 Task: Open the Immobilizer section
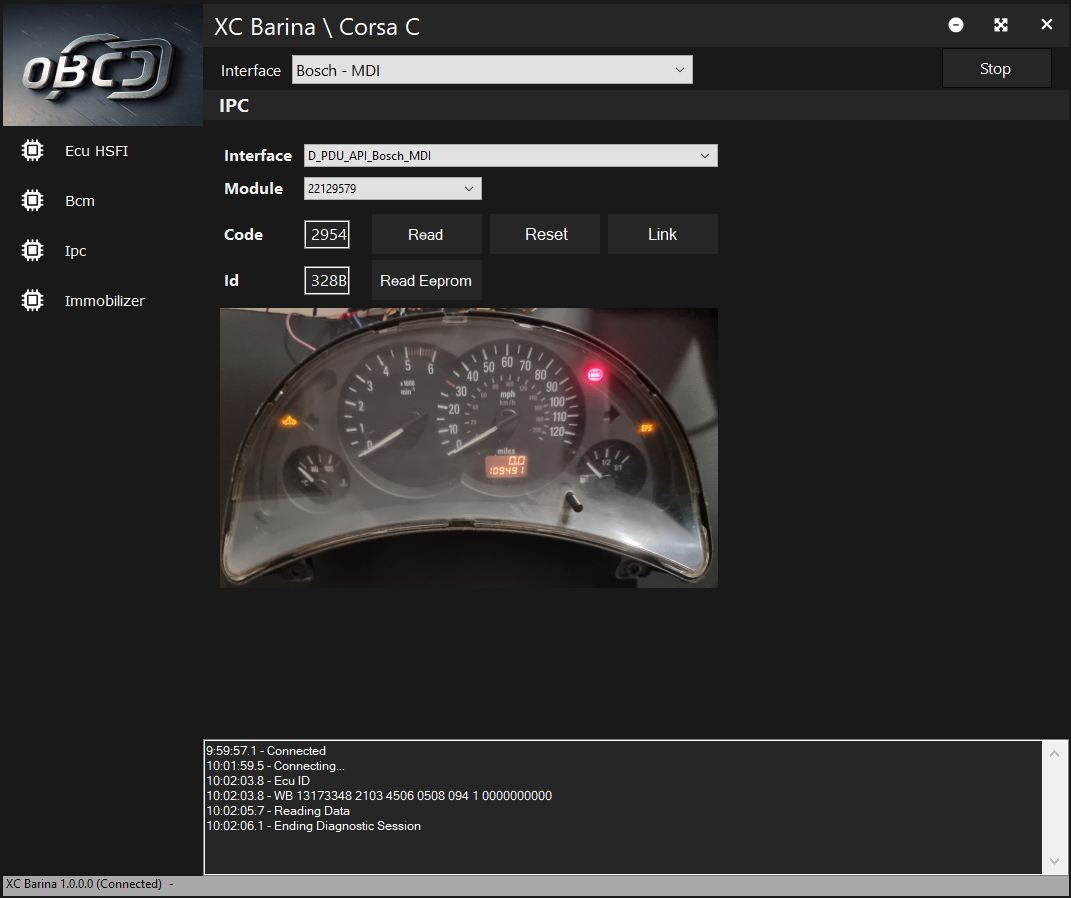[105, 301]
